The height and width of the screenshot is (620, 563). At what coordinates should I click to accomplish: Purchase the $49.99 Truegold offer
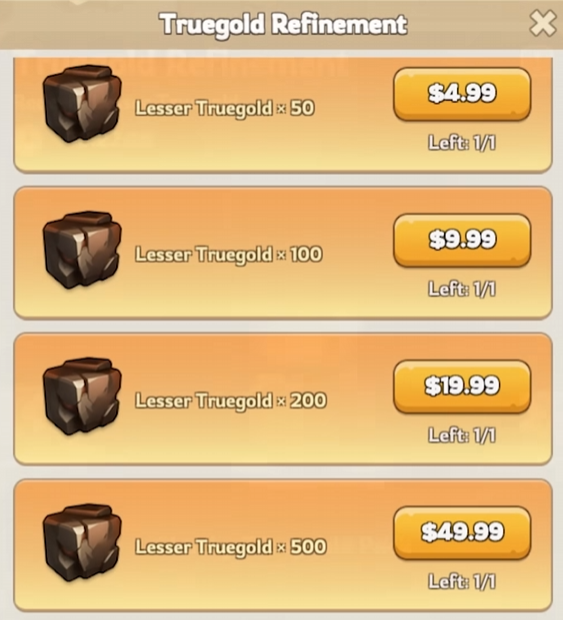(462, 533)
